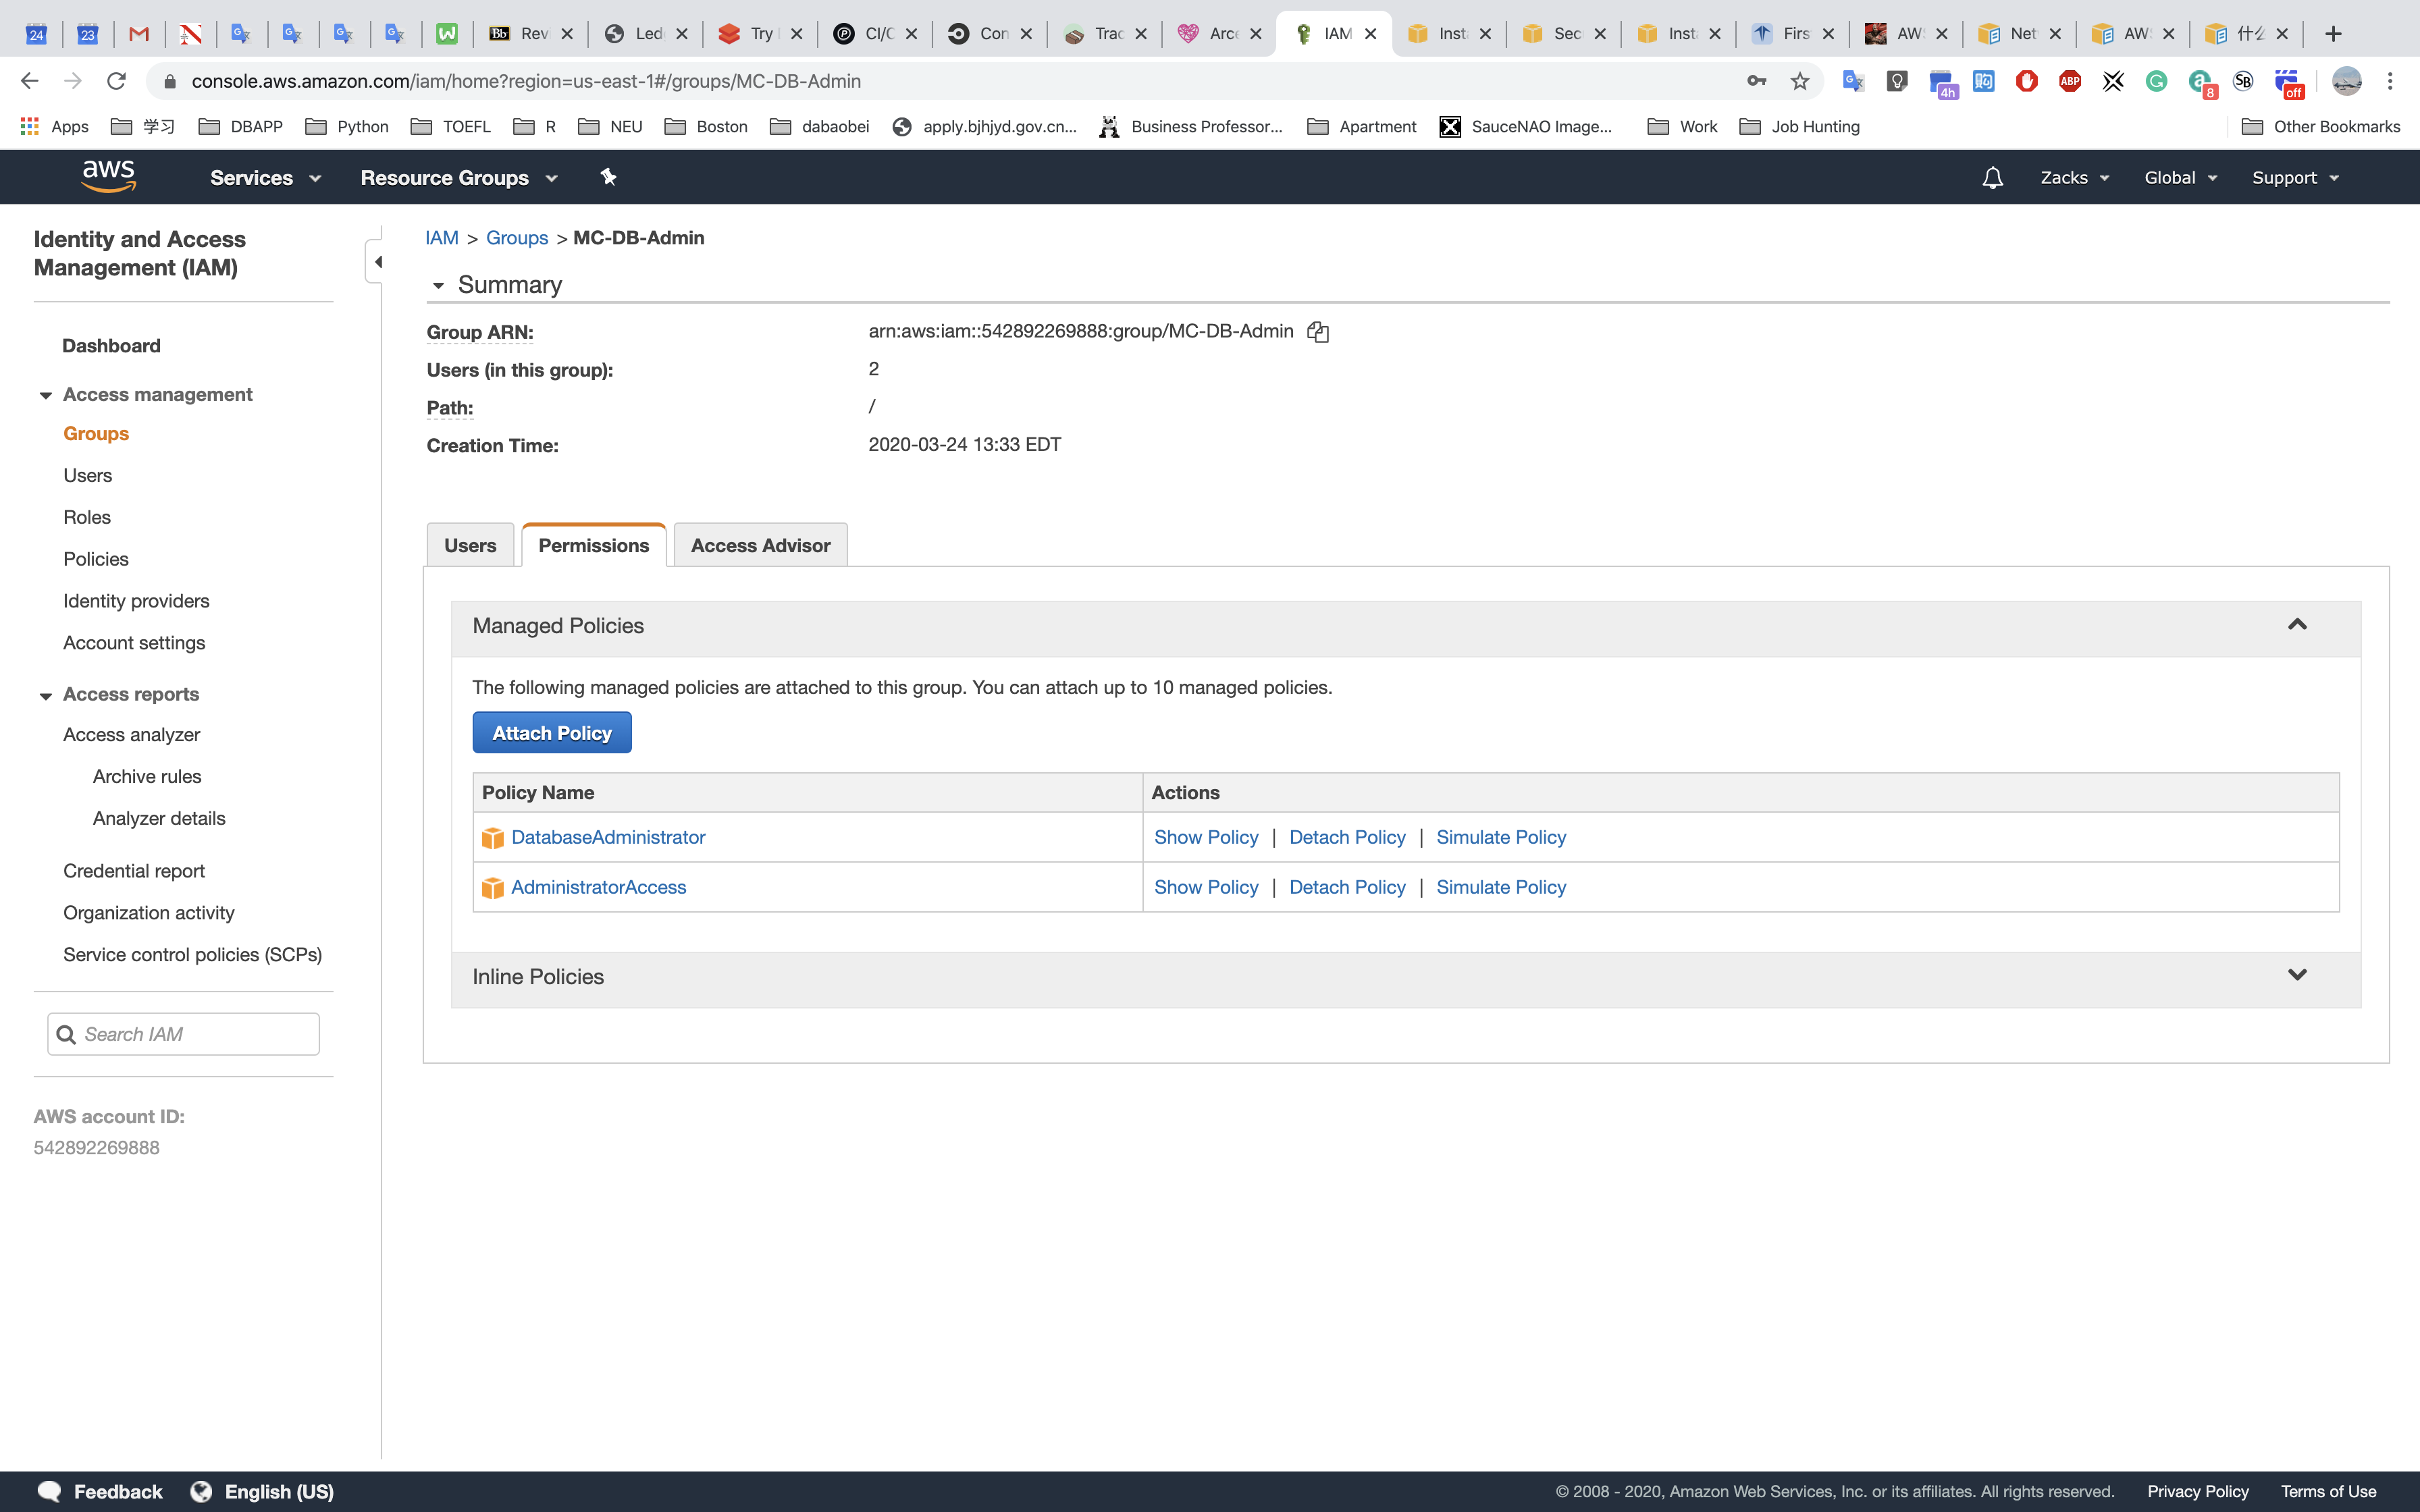Screen dimensions: 2420x1512
Task: Click the AWS logo home icon
Action: pos(108,177)
